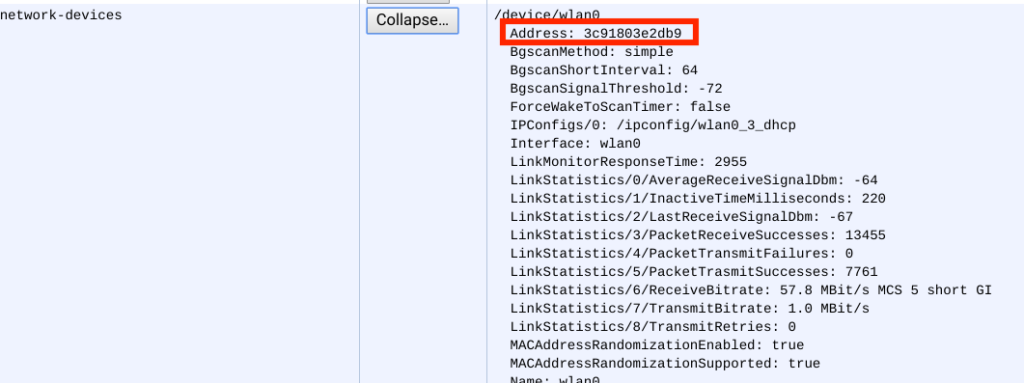
Task: Click the Collapse… button for network-devices
Action: (x=412, y=20)
